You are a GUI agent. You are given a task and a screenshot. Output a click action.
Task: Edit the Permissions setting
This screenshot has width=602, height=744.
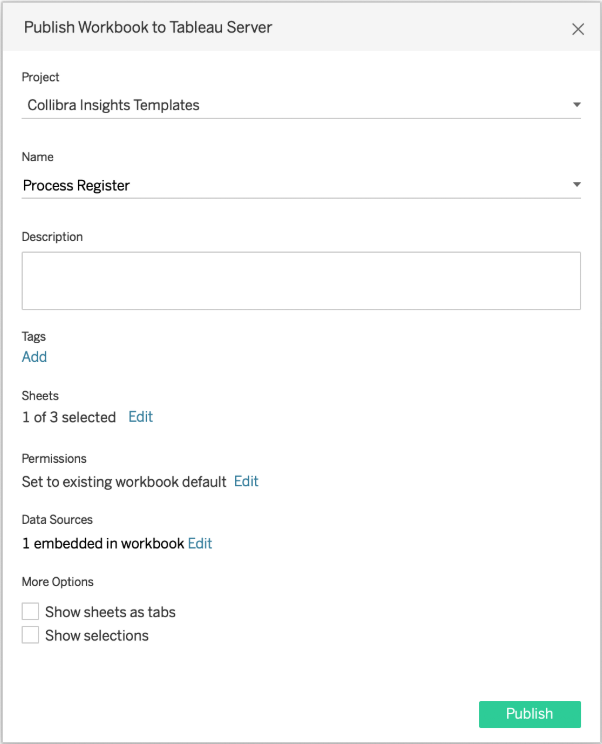(x=246, y=481)
